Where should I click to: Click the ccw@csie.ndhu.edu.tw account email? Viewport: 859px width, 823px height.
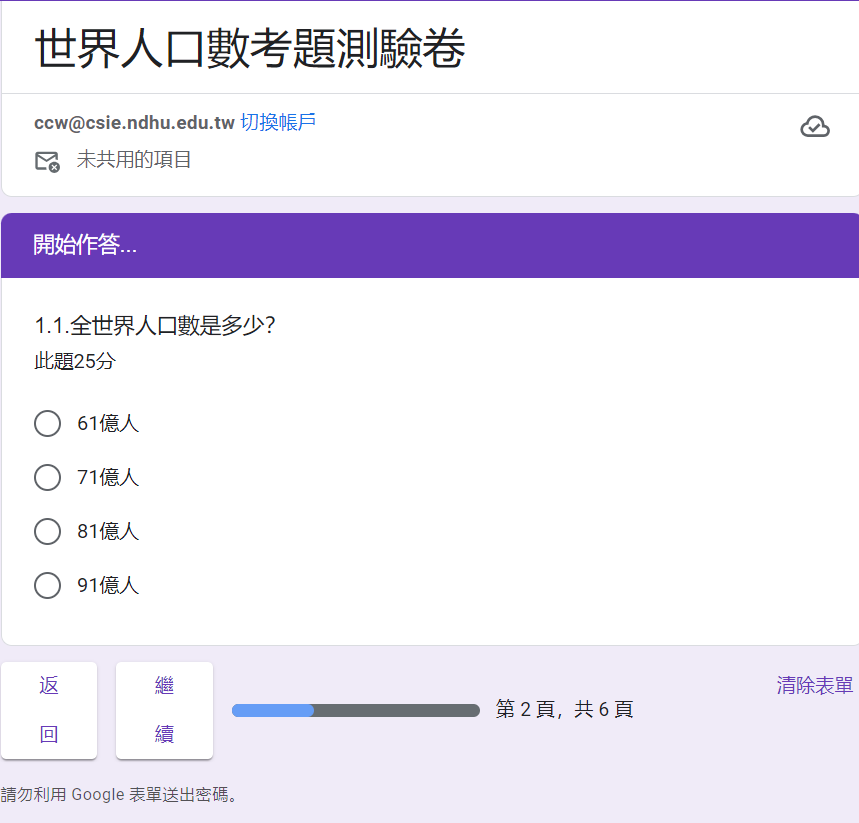134,123
